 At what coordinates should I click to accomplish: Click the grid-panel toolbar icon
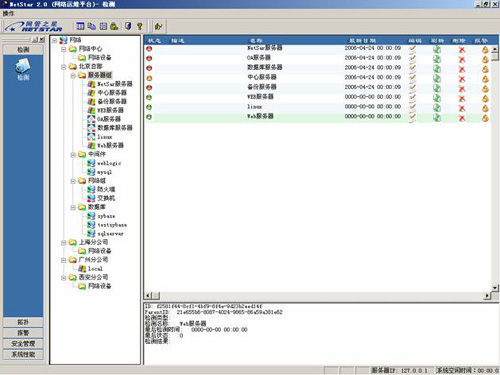tap(103, 26)
